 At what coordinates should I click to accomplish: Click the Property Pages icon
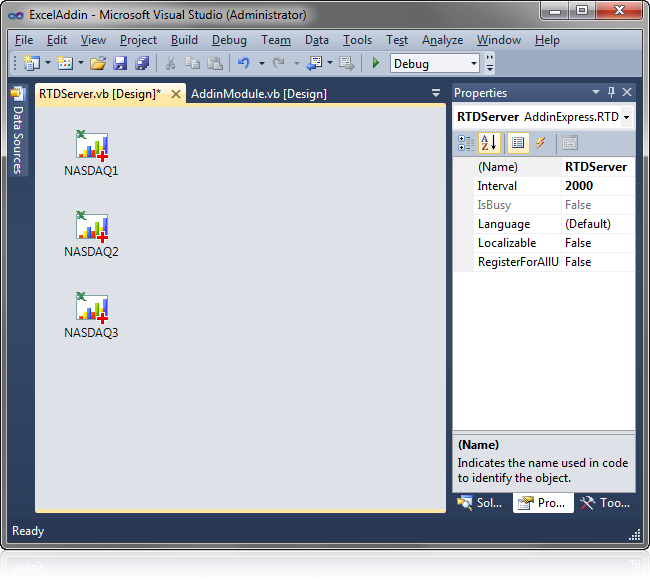[x=570, y=143]
